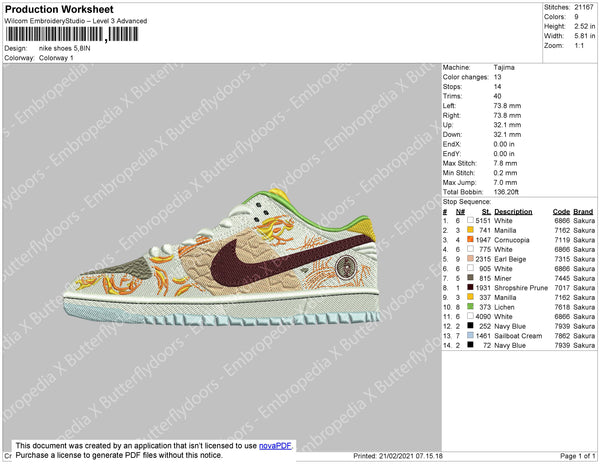600x464 pixels.
Task: Click thread code 7017
Action: (x=562, y=288)
